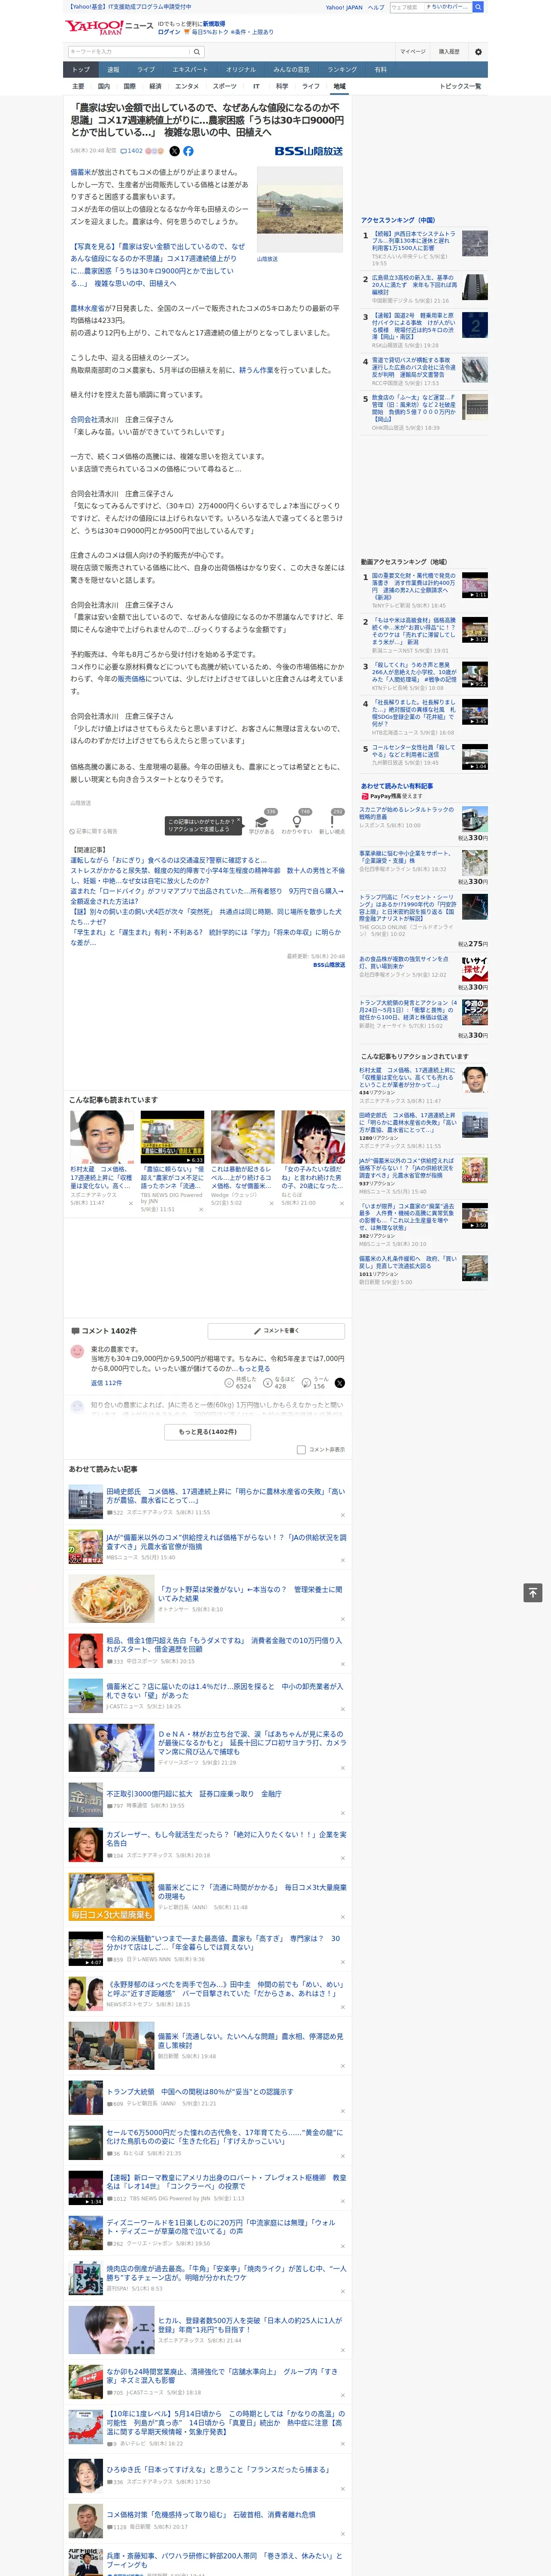Screen dimensions: 551x2576
Task: Open トピックス一覧 link
Action: 460,86
